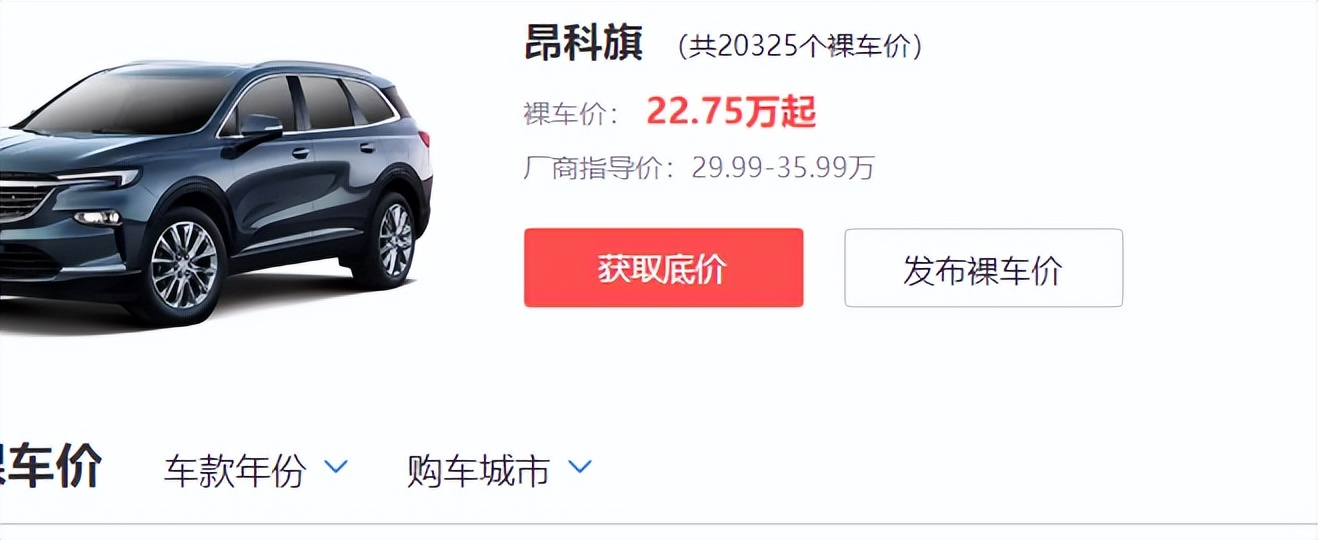Screen dimensions: 1318x540
Task: Open the 昂科旗 model title
Action: (584, 43)
